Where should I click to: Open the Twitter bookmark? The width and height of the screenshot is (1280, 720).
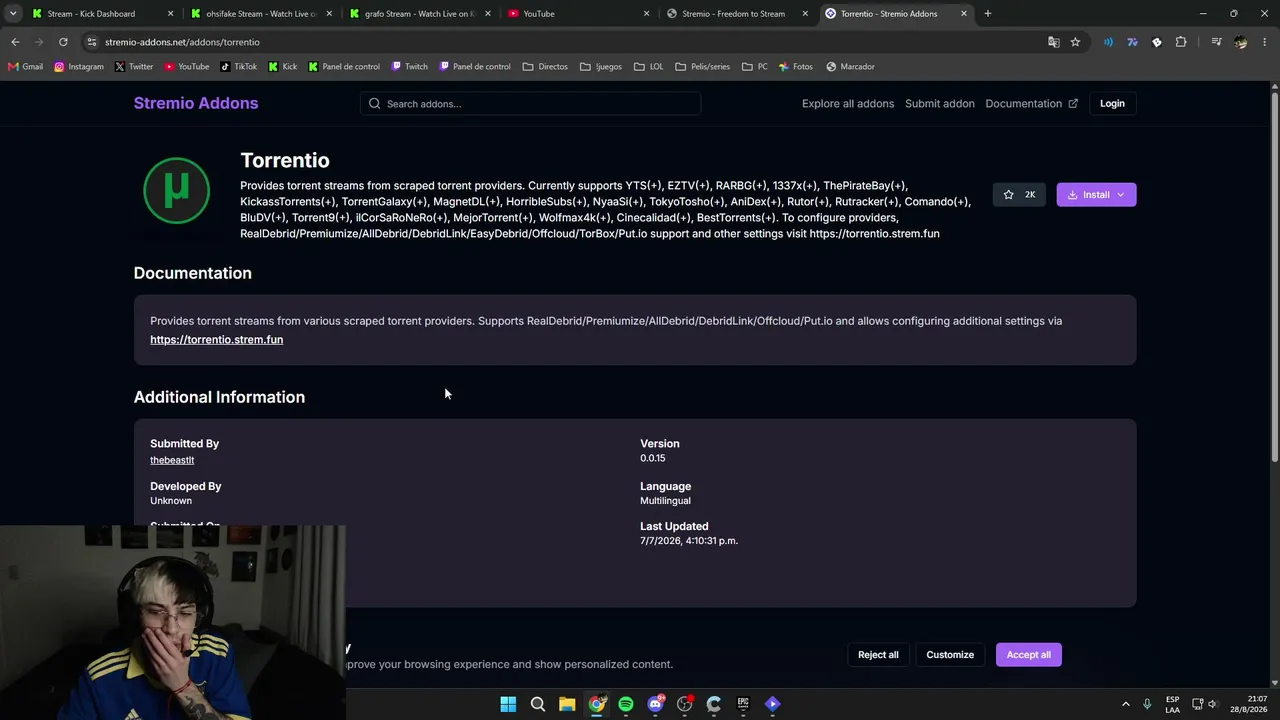[x=134, y=67]
